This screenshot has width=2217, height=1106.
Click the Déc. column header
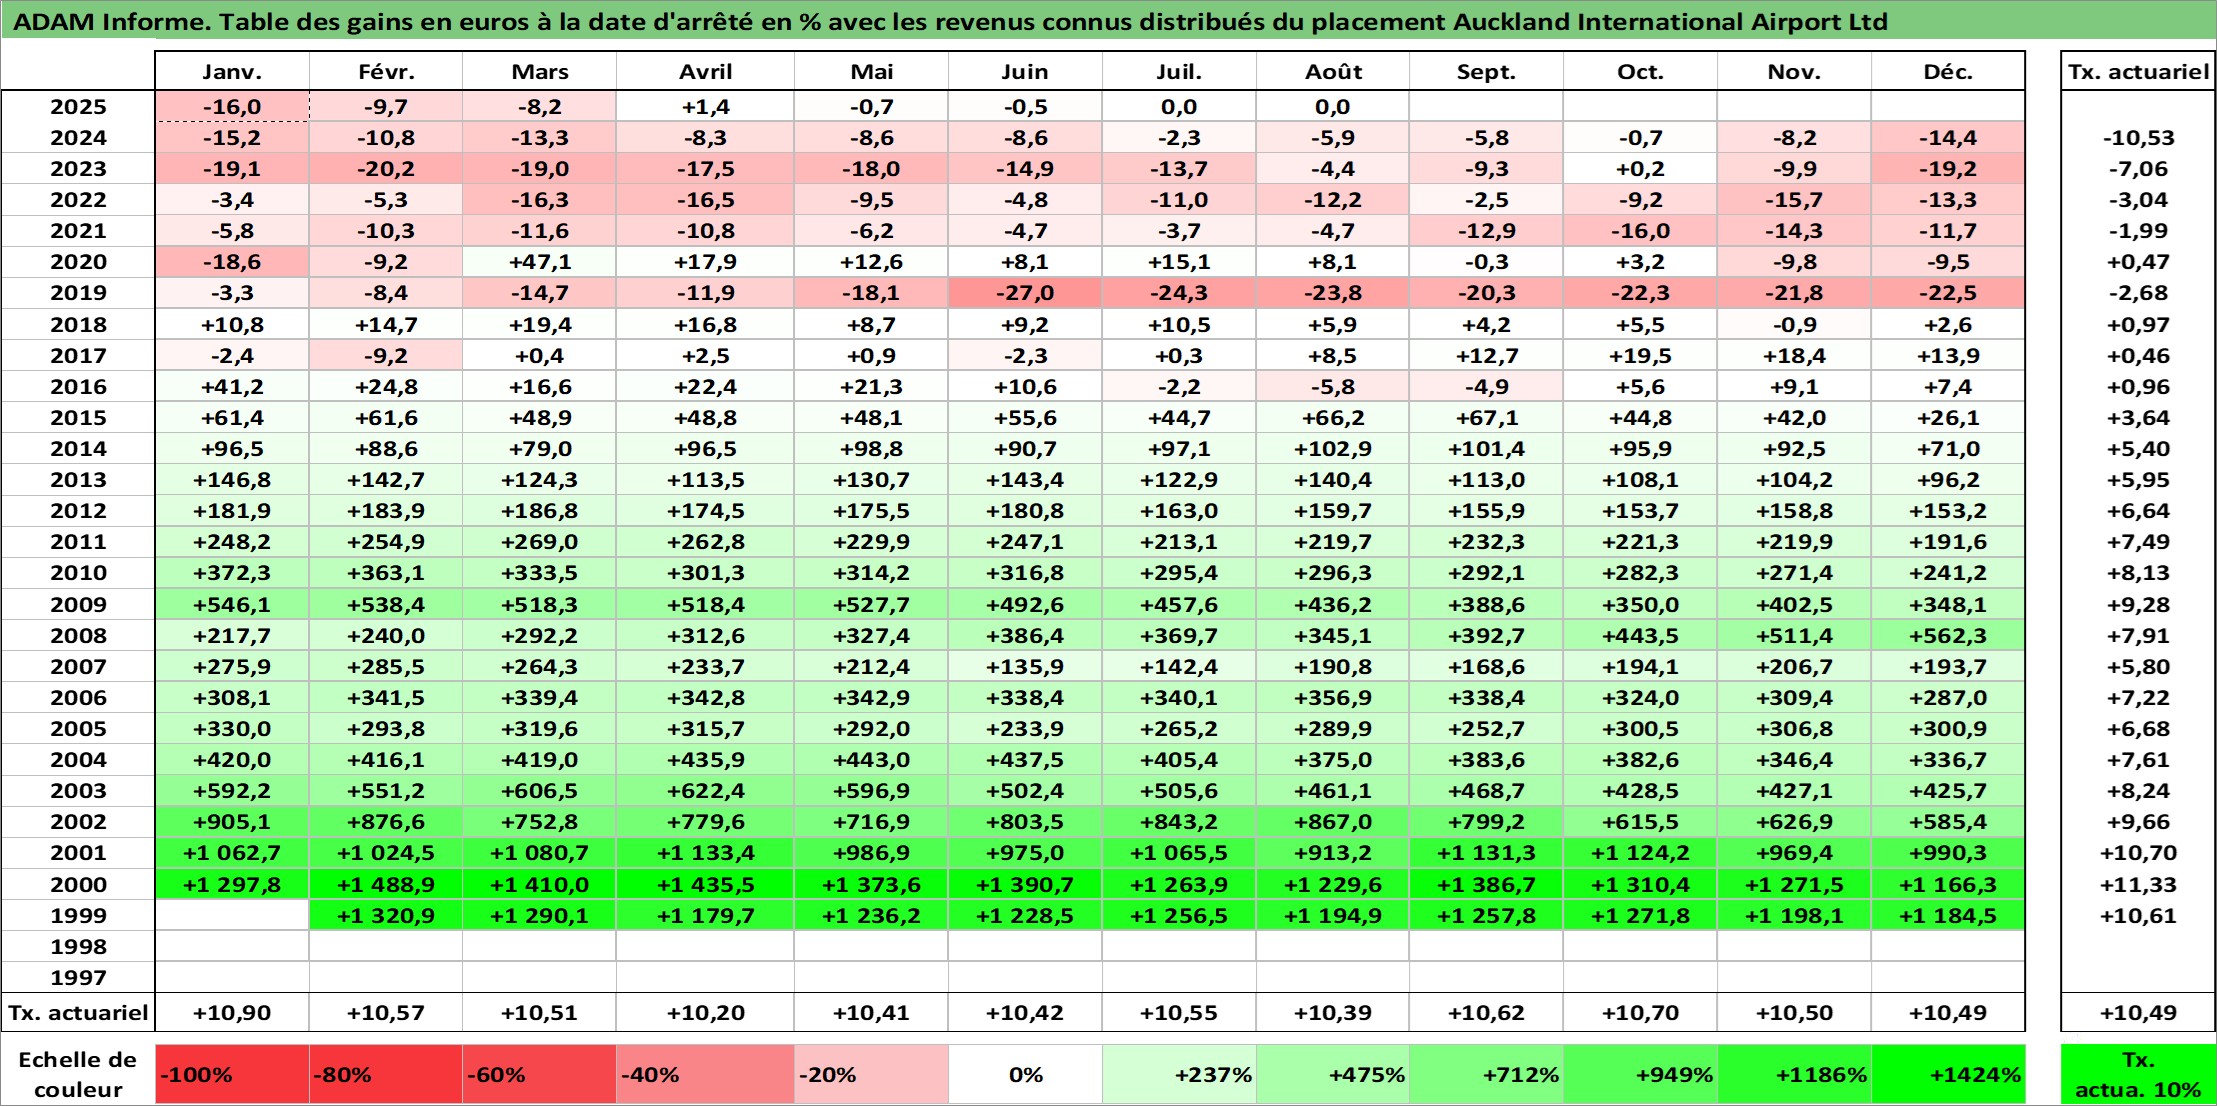click(x=1948, y=71)
